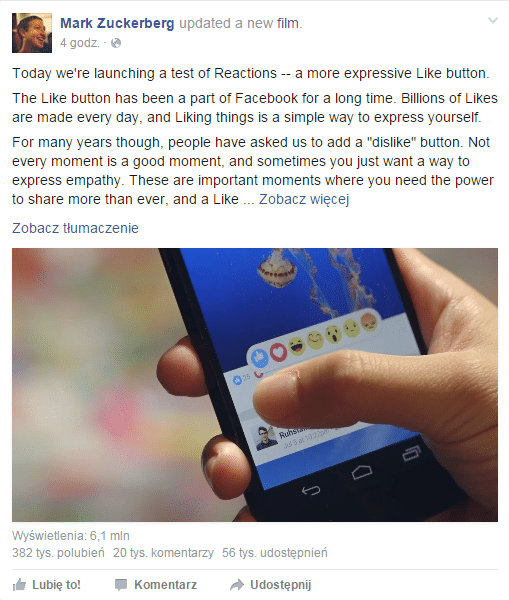The height and width of the screenshot is (600, 509).
Task: Click the public globe privacy icon
Action: click(116, 43)
